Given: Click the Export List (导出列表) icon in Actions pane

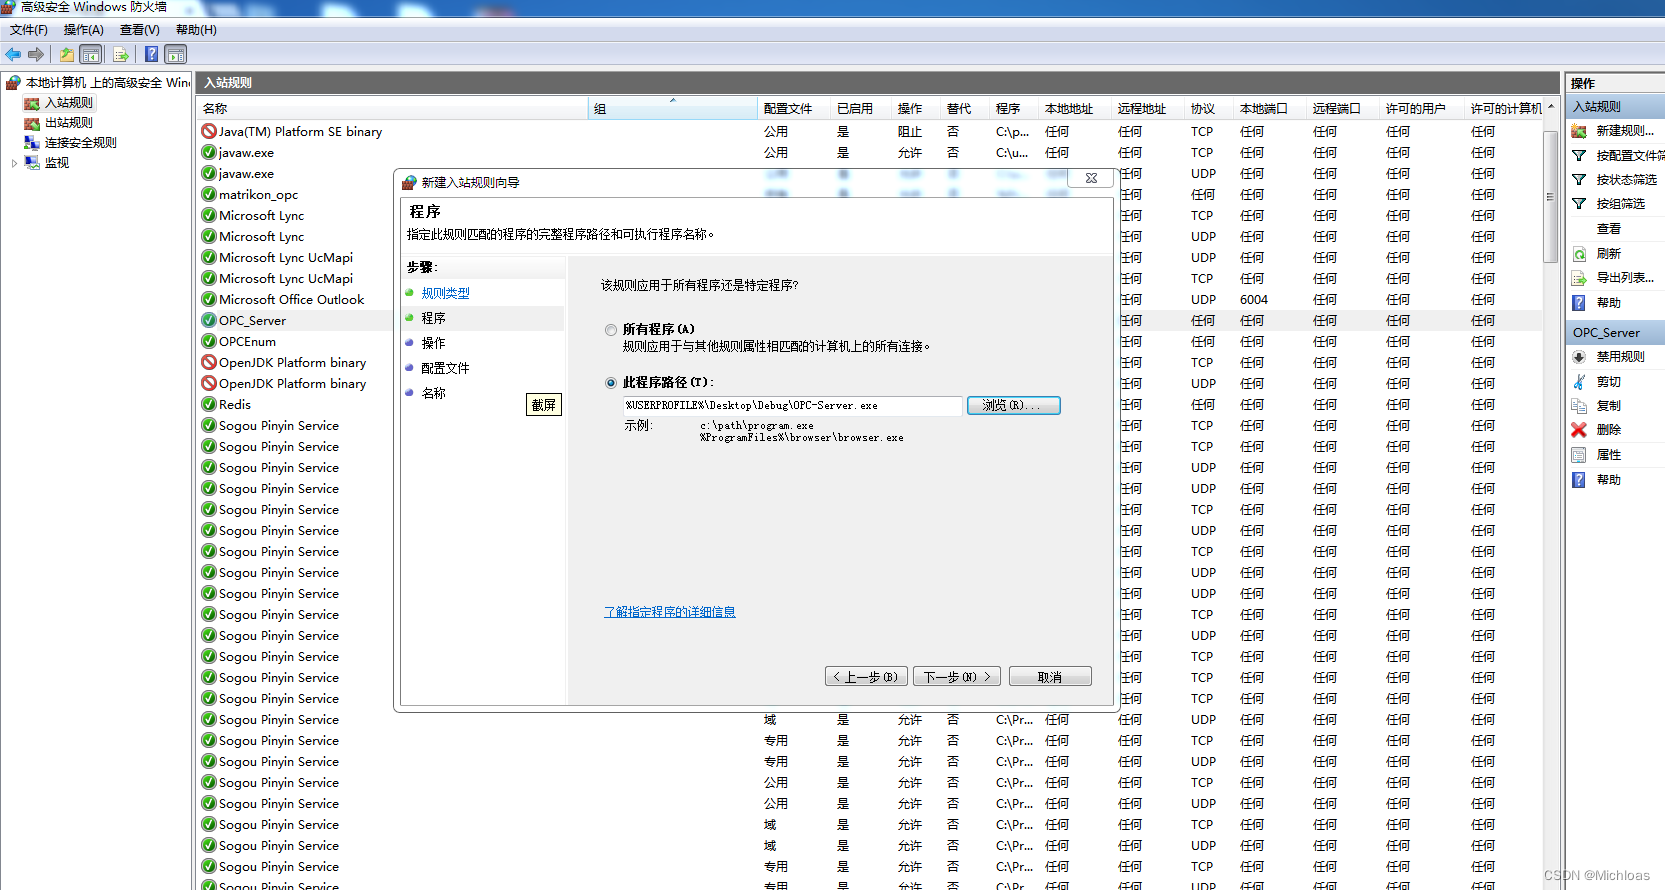Looking at the screenshot, I should pos(1579,278).
